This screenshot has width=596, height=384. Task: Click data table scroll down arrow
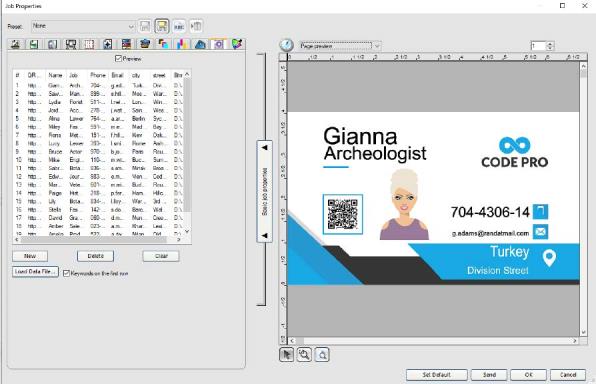(187, 231)
